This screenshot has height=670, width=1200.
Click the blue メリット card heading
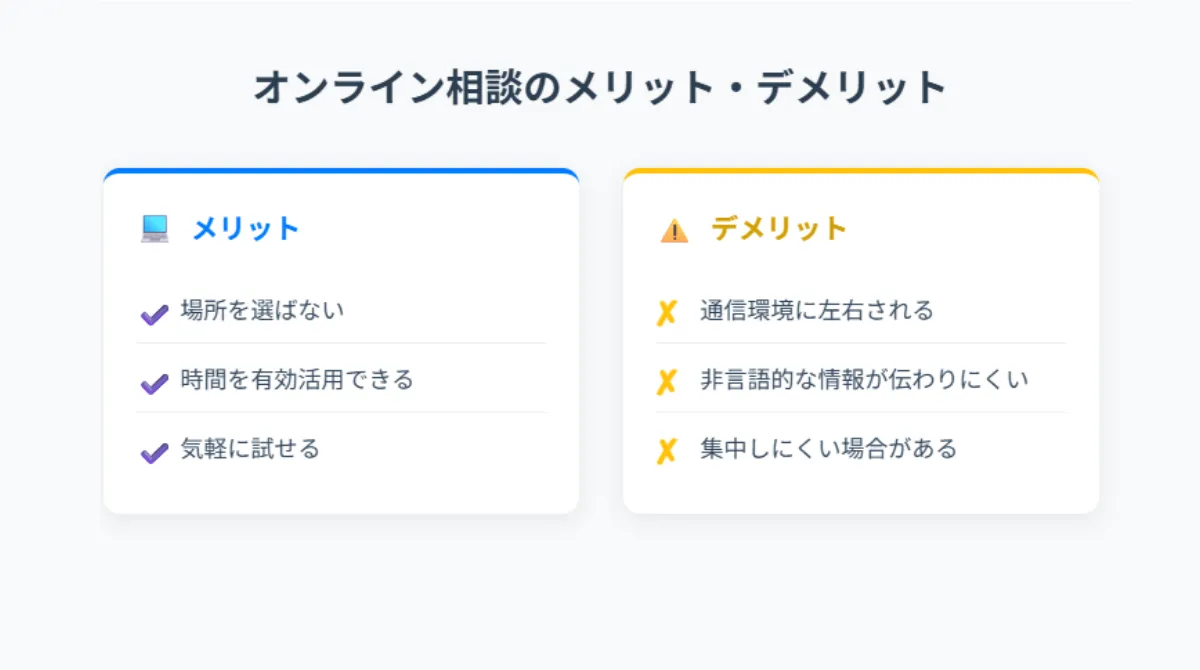[246, 229]
